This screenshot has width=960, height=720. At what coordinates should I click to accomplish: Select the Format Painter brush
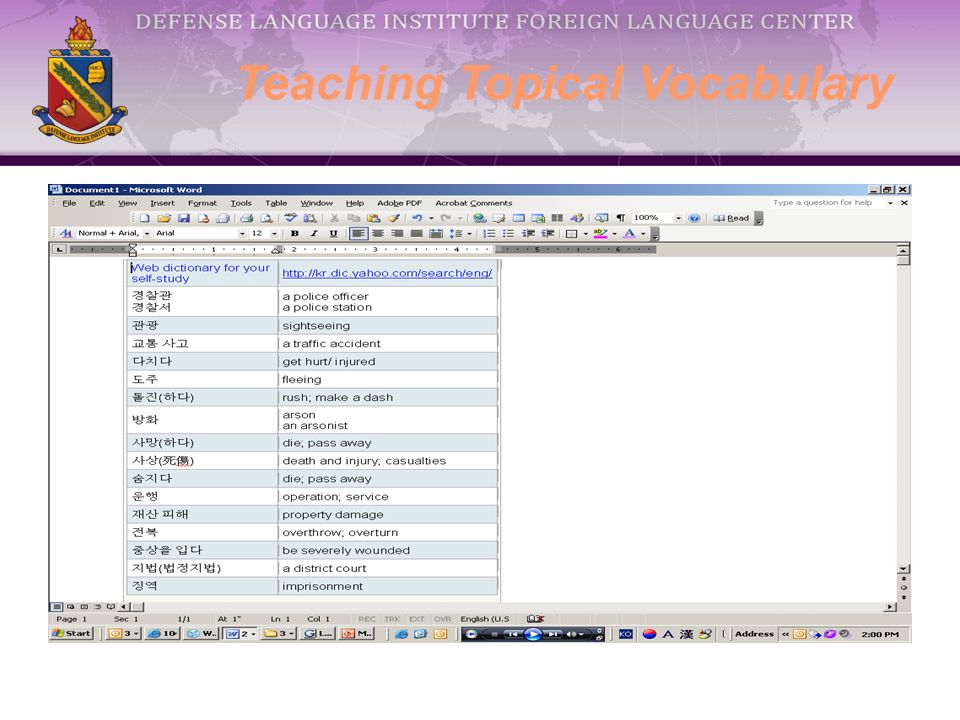tap(394, 218)
